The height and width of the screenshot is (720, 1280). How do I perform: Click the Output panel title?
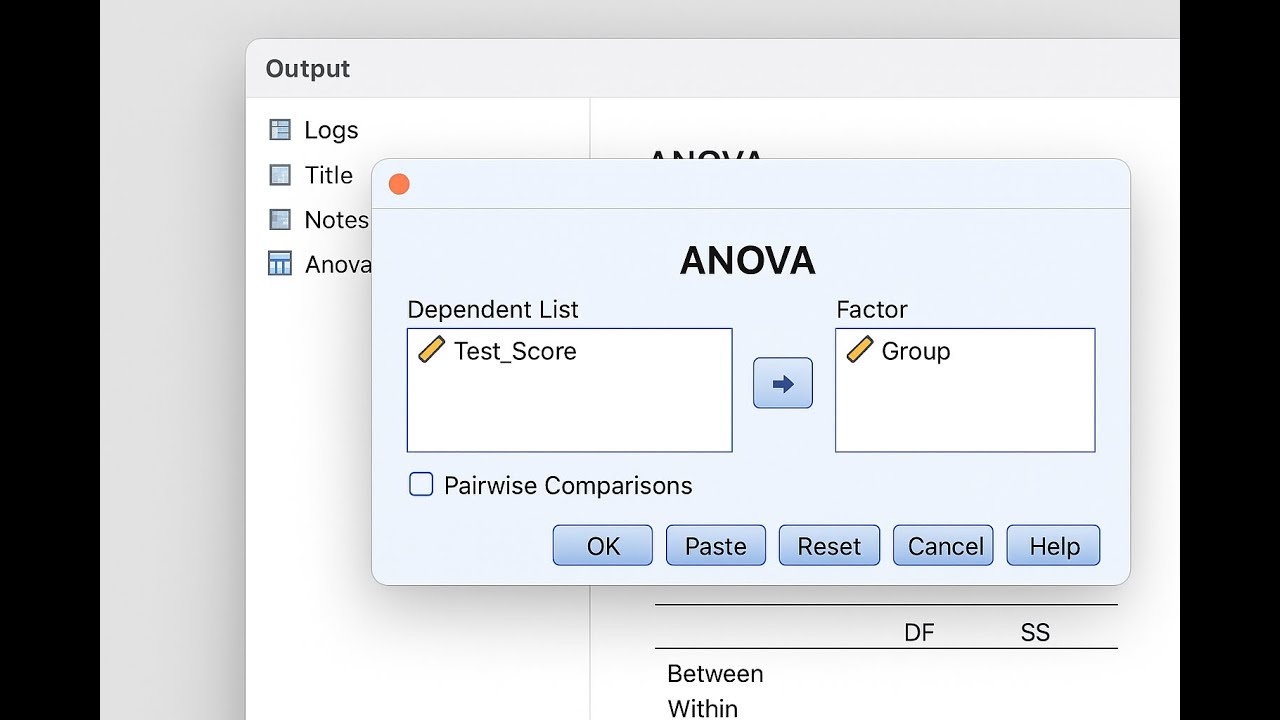[308, 69]
